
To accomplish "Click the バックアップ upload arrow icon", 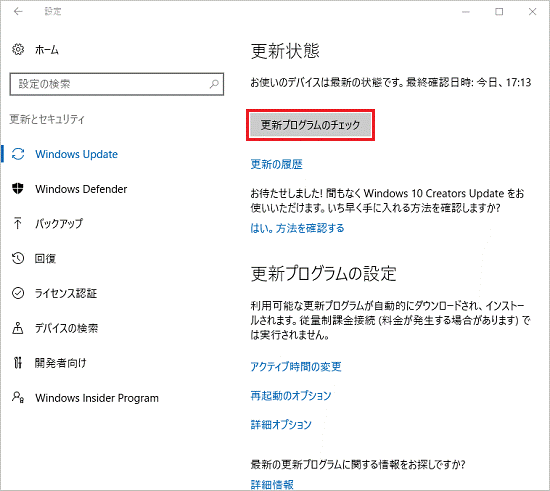I will tap(18, 223).
